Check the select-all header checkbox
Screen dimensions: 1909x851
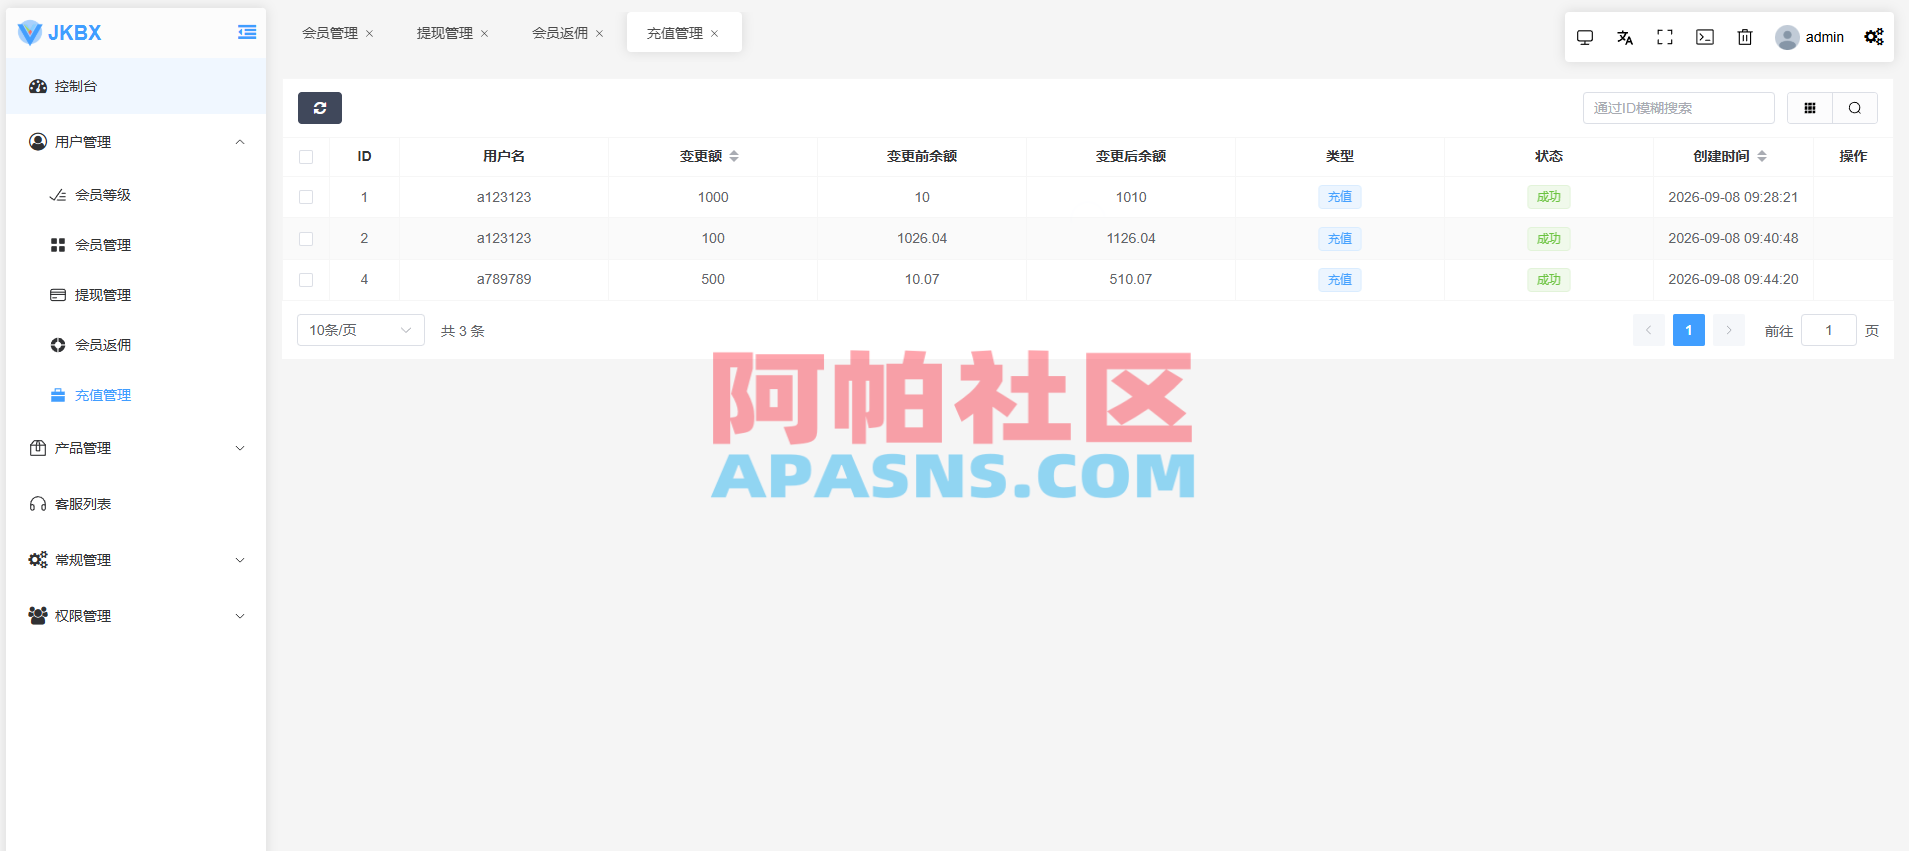306,157
